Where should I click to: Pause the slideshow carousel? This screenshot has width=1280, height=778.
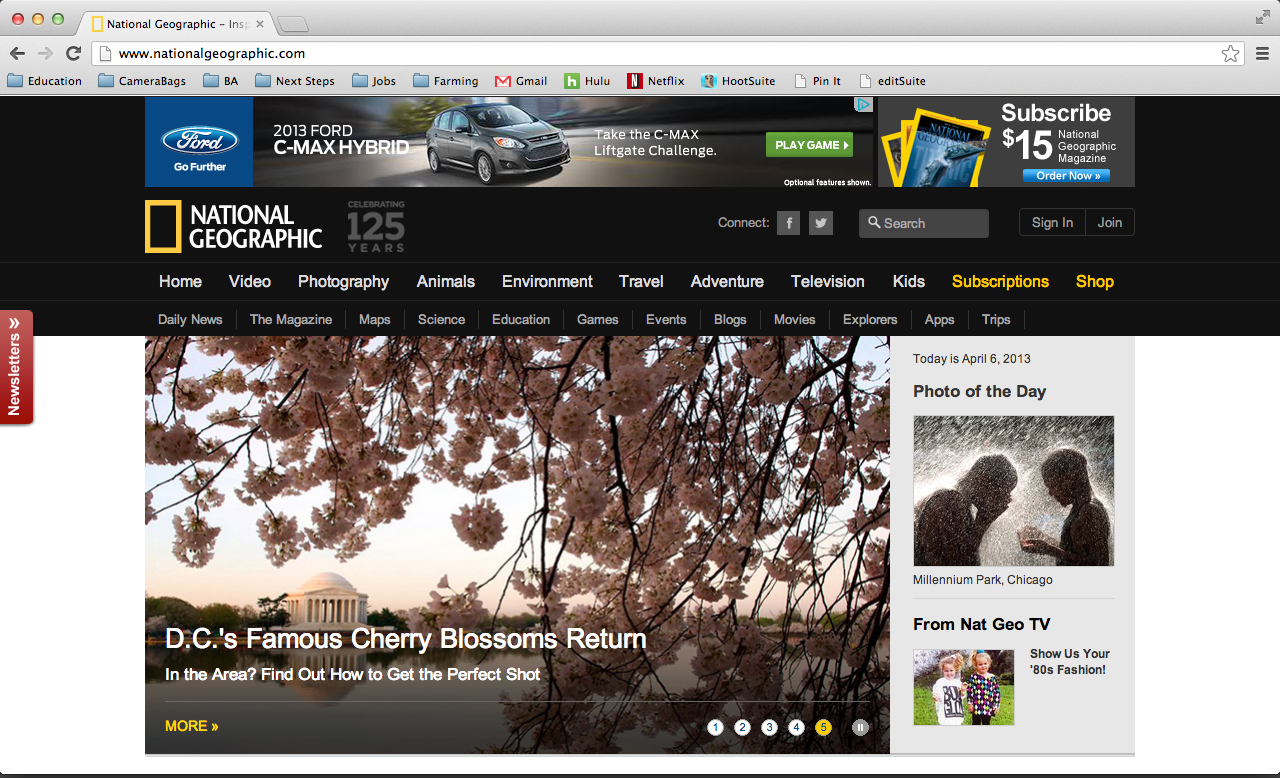pyautogui.click(x=860, y=727)
